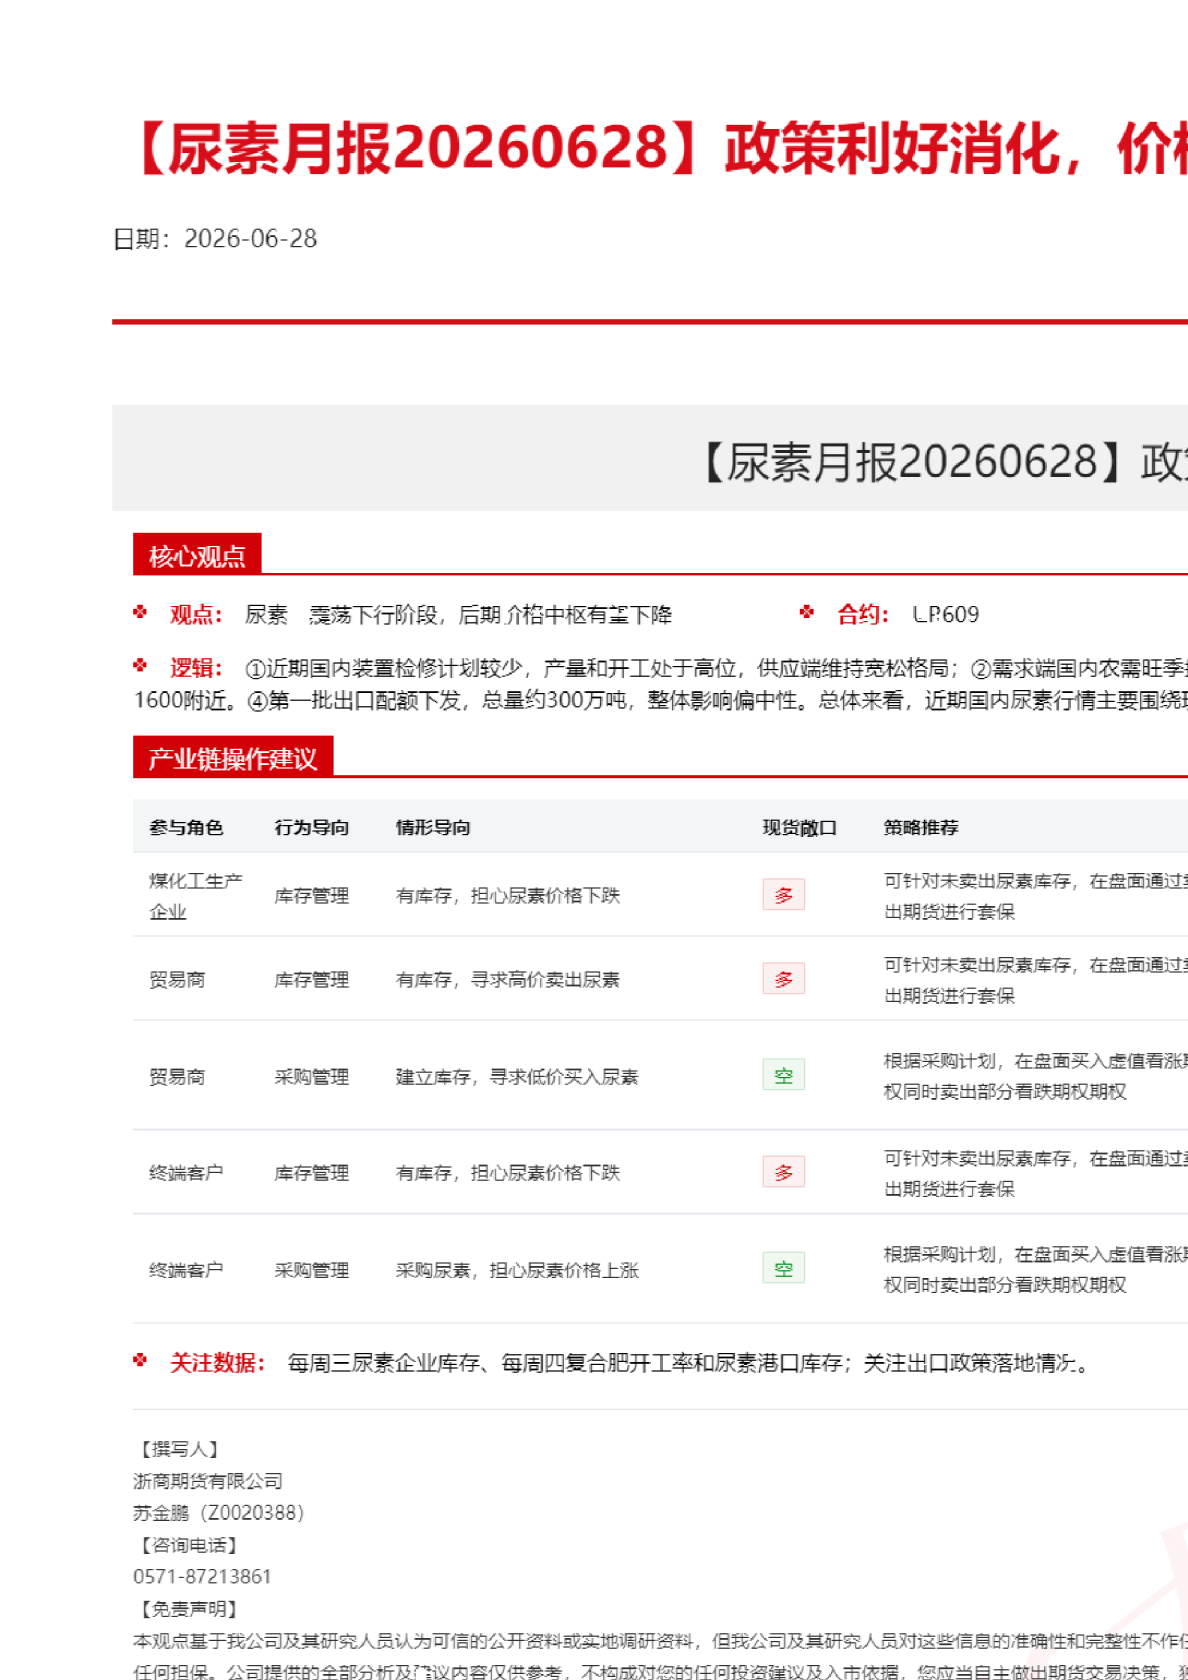This screenshot has height=1680, width=1188.
Task: Click the 关注数据 label
Action: tap(217, 1362)
